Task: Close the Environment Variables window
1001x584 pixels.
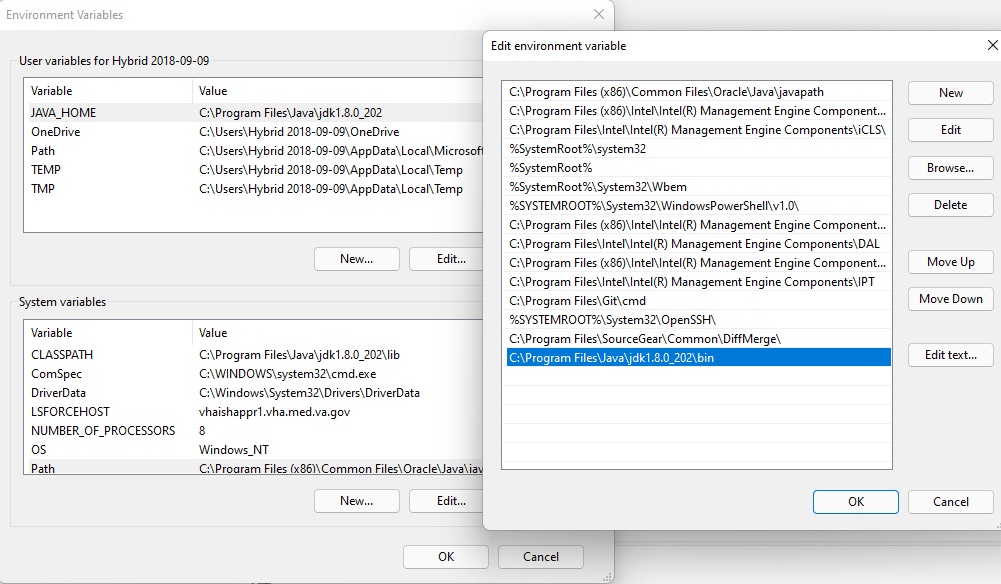Action: pos(599,14)
